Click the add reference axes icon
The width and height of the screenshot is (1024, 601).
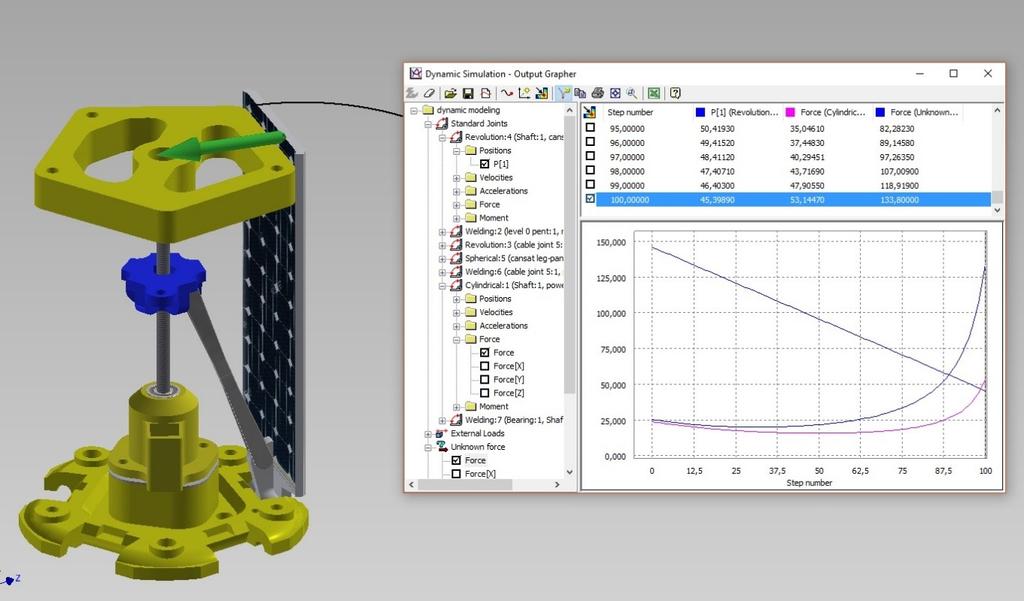[x=524, y=93]
